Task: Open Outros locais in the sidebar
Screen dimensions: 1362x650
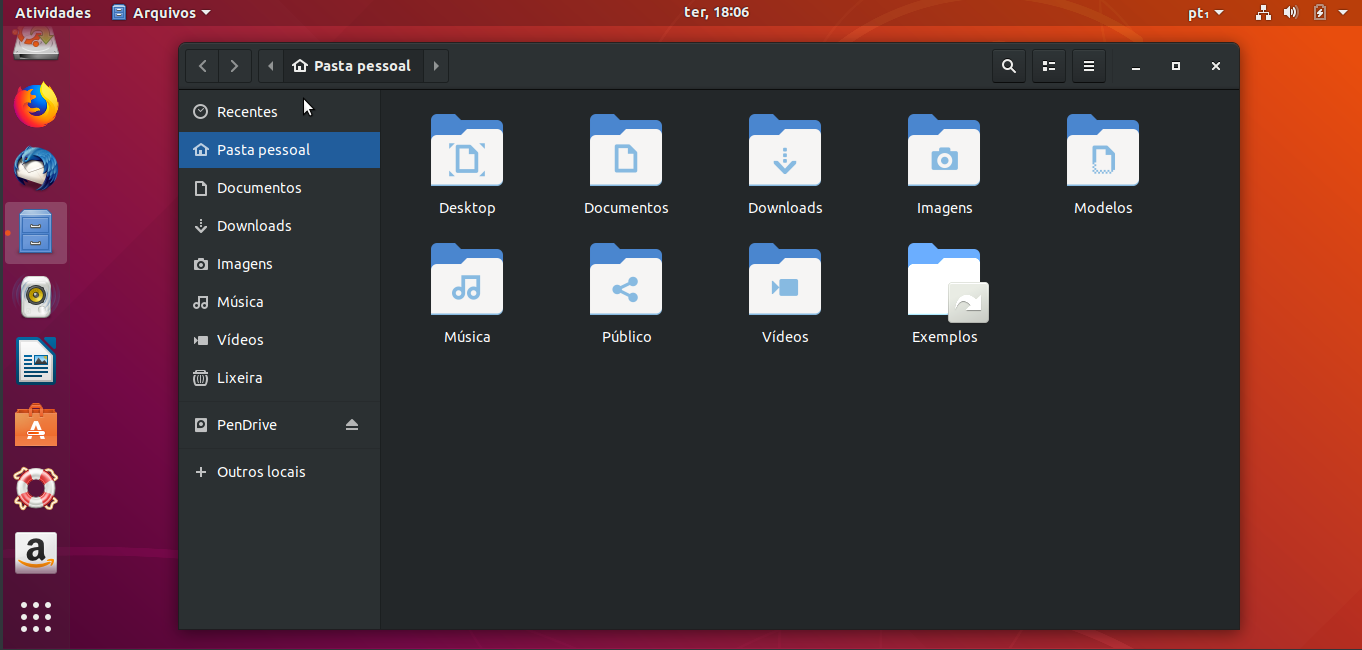Action: pyautogui.click(x=258, y=471)
